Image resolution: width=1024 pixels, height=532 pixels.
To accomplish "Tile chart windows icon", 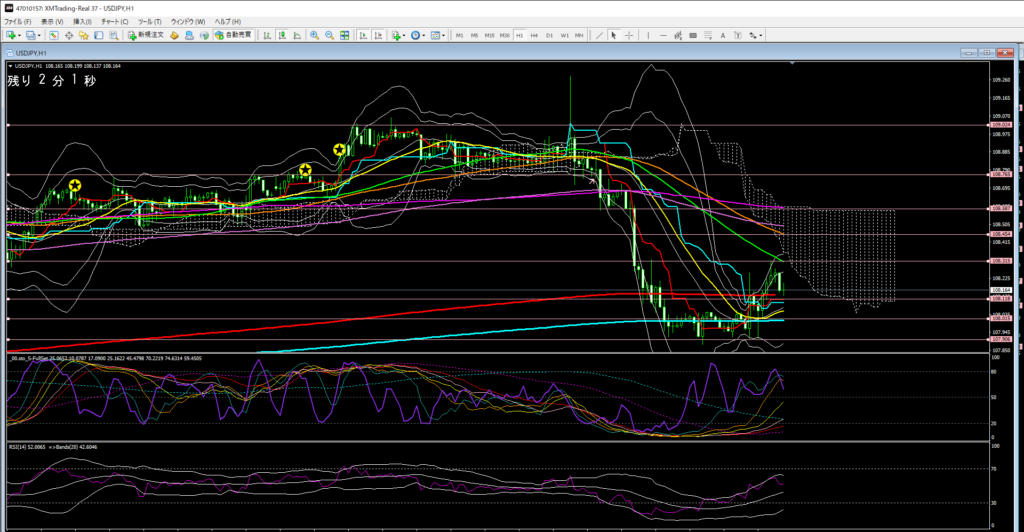I will point(345,35).
